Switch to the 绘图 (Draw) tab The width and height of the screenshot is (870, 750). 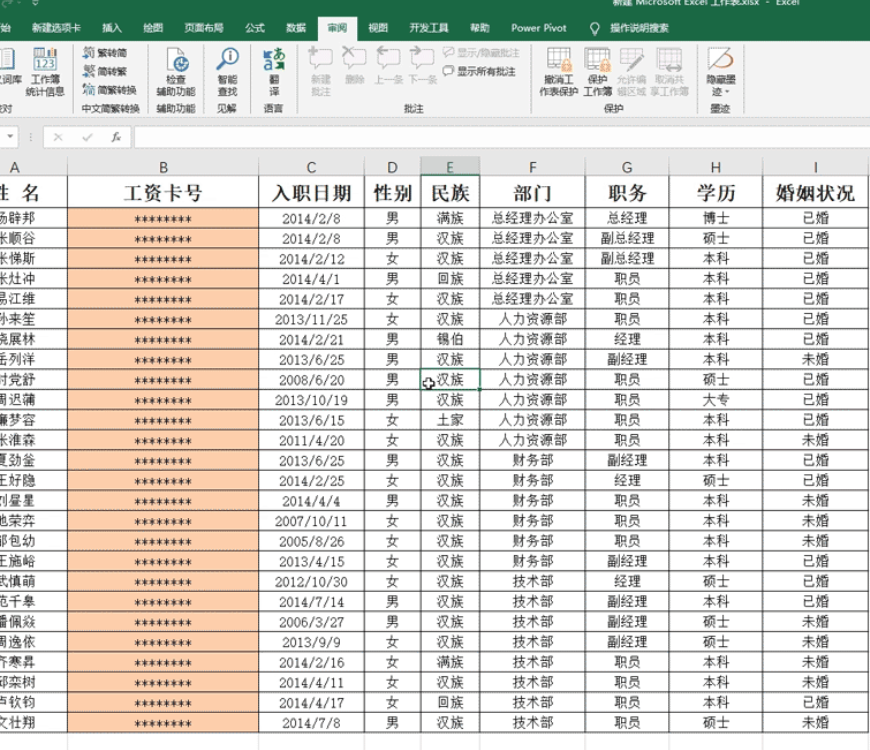[x=153, y=28]
